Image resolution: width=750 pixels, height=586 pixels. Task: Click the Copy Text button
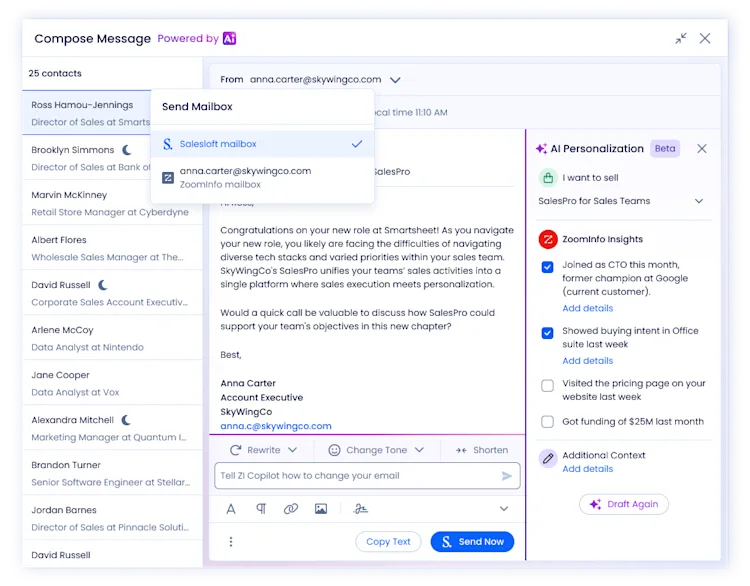coord(388,542)
